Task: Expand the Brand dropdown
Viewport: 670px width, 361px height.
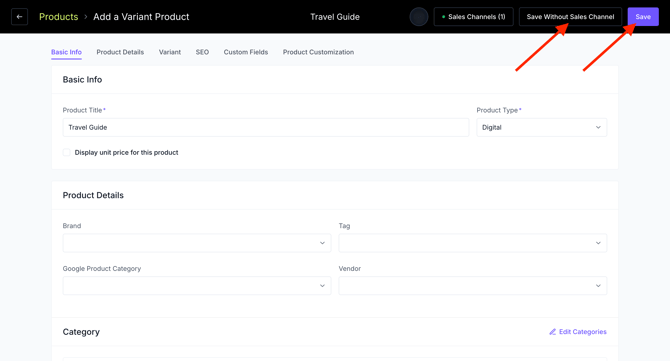Action: tap(197, 243)
